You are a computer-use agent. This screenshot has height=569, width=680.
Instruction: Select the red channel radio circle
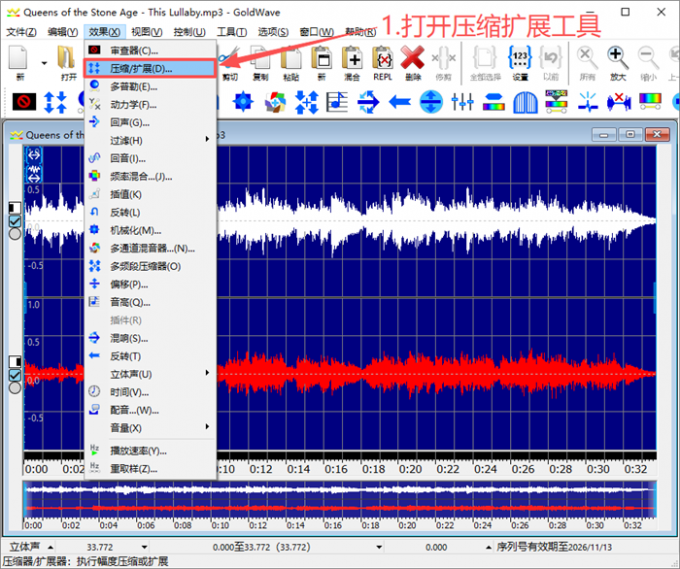click(15, 388)
